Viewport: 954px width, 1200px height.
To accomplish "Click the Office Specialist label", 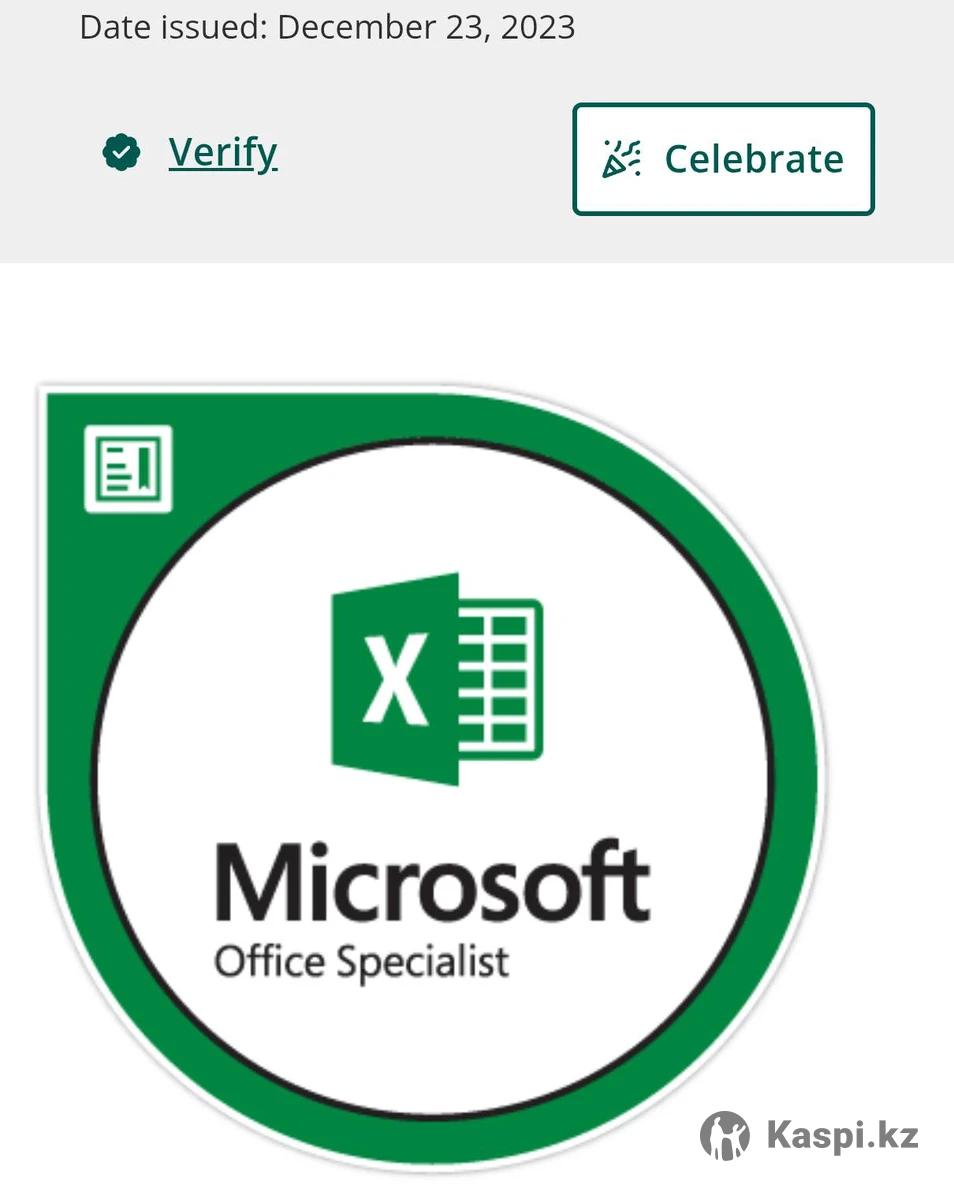I will [361, 964].
